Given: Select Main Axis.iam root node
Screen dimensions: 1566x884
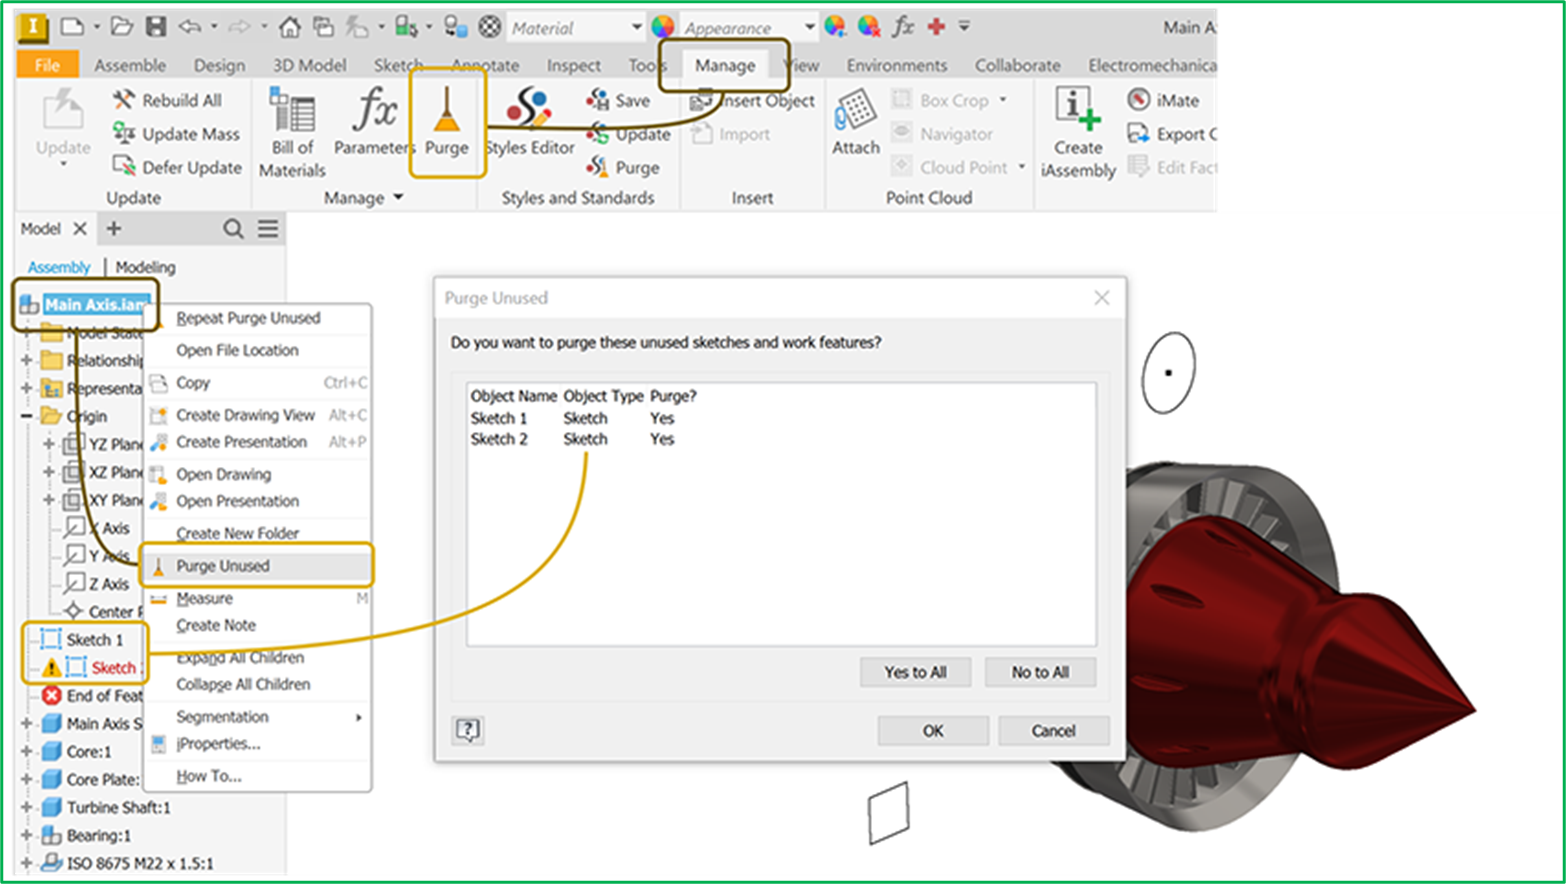Looking at the screenshot, I should 96,305.
